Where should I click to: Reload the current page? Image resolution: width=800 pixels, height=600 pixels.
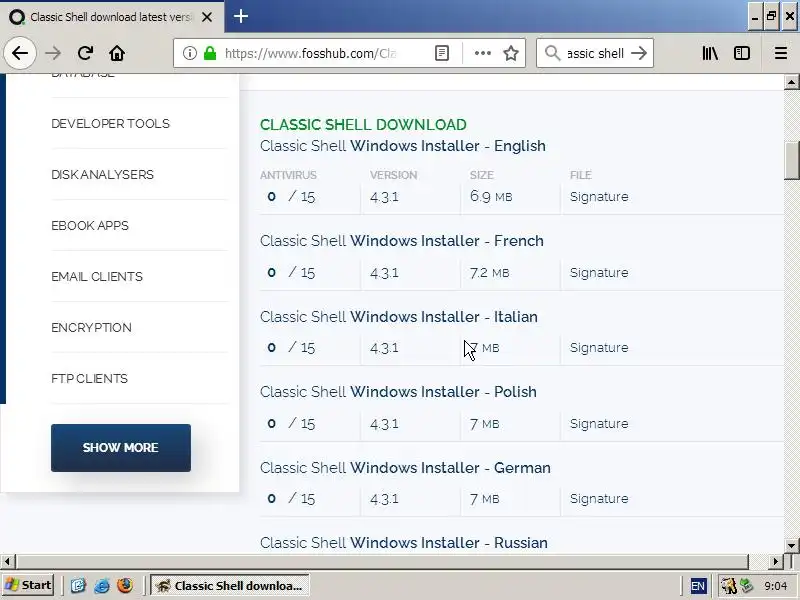point(85,53)
